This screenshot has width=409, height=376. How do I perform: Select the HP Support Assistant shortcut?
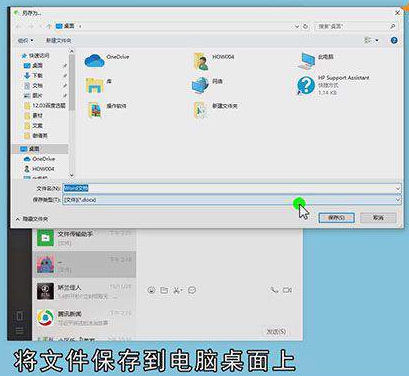pyautogui.click(x=333, y=85)
